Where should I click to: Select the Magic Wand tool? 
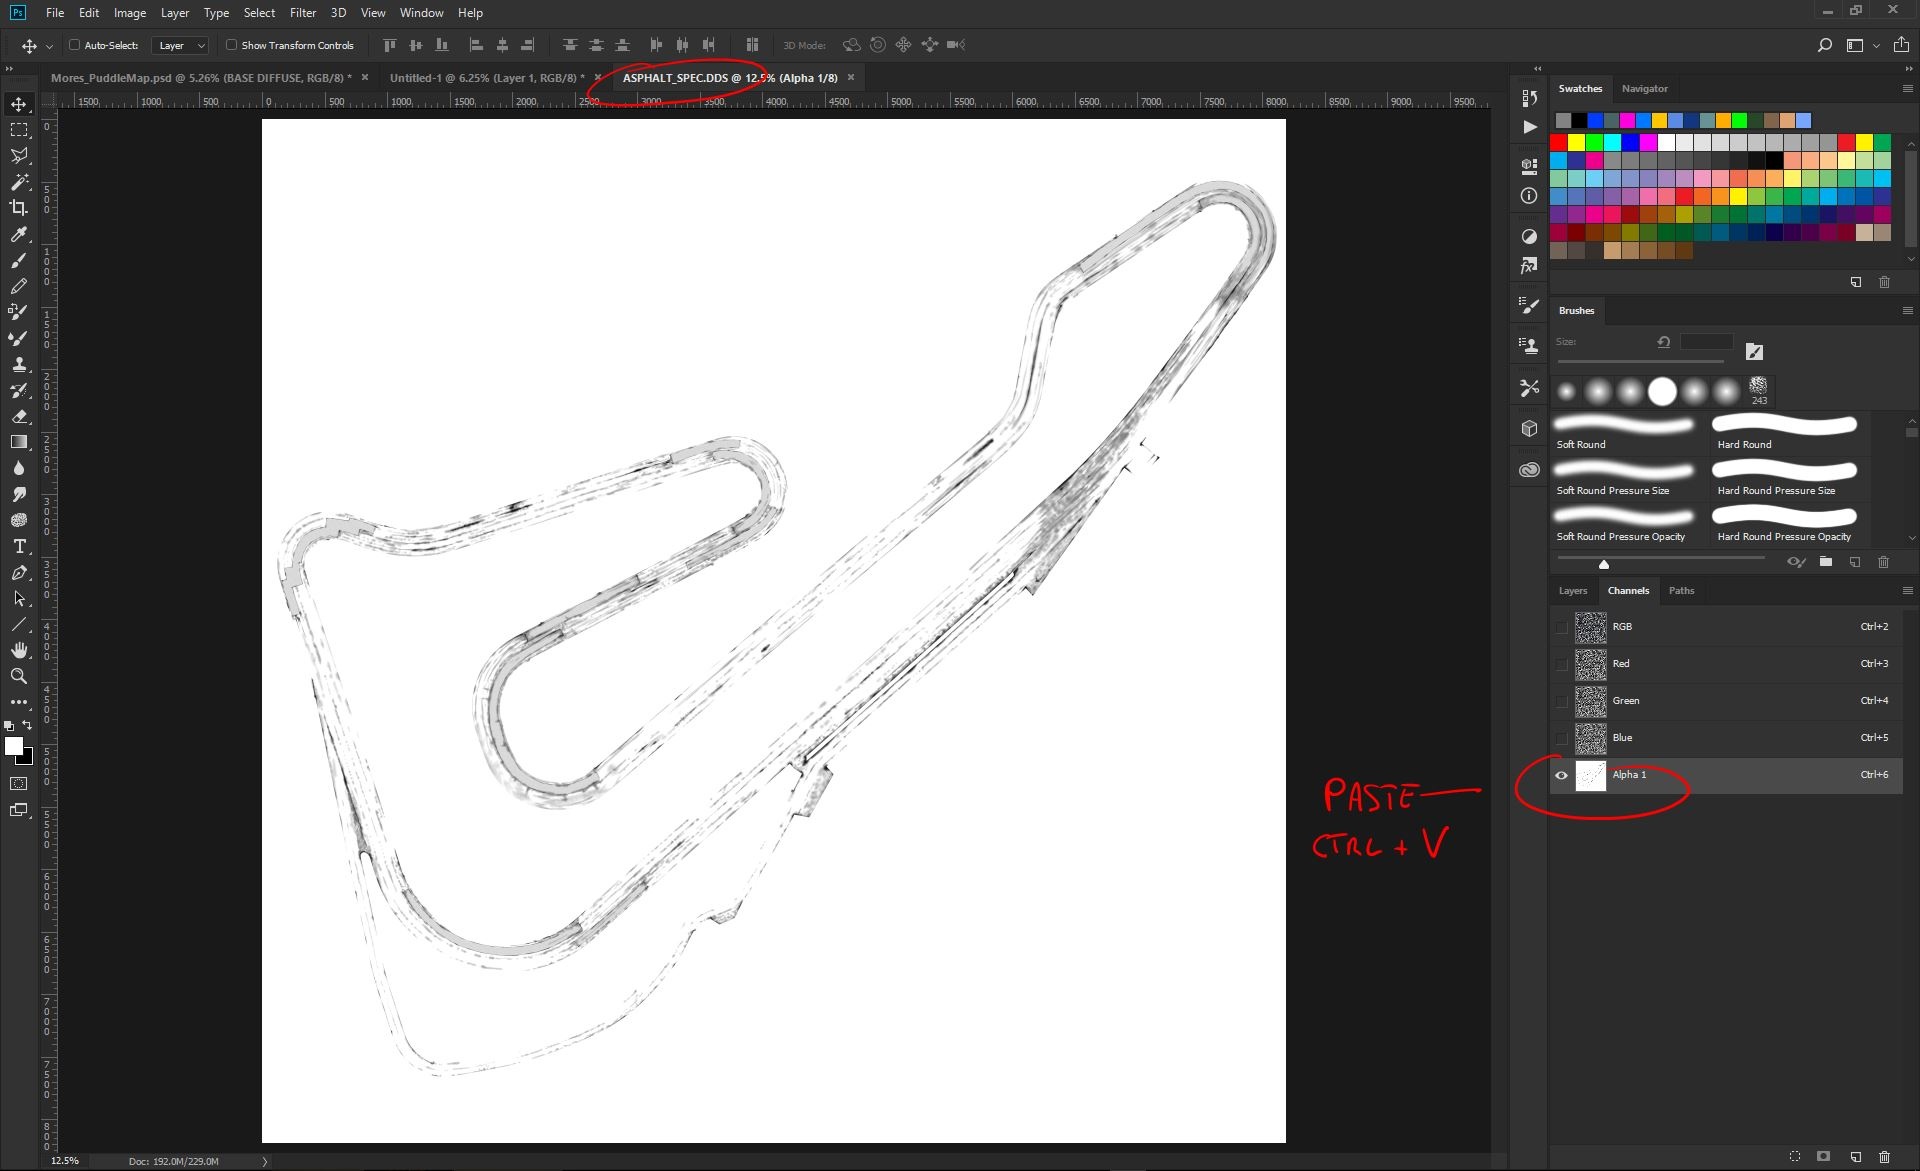tap(19, 182)
